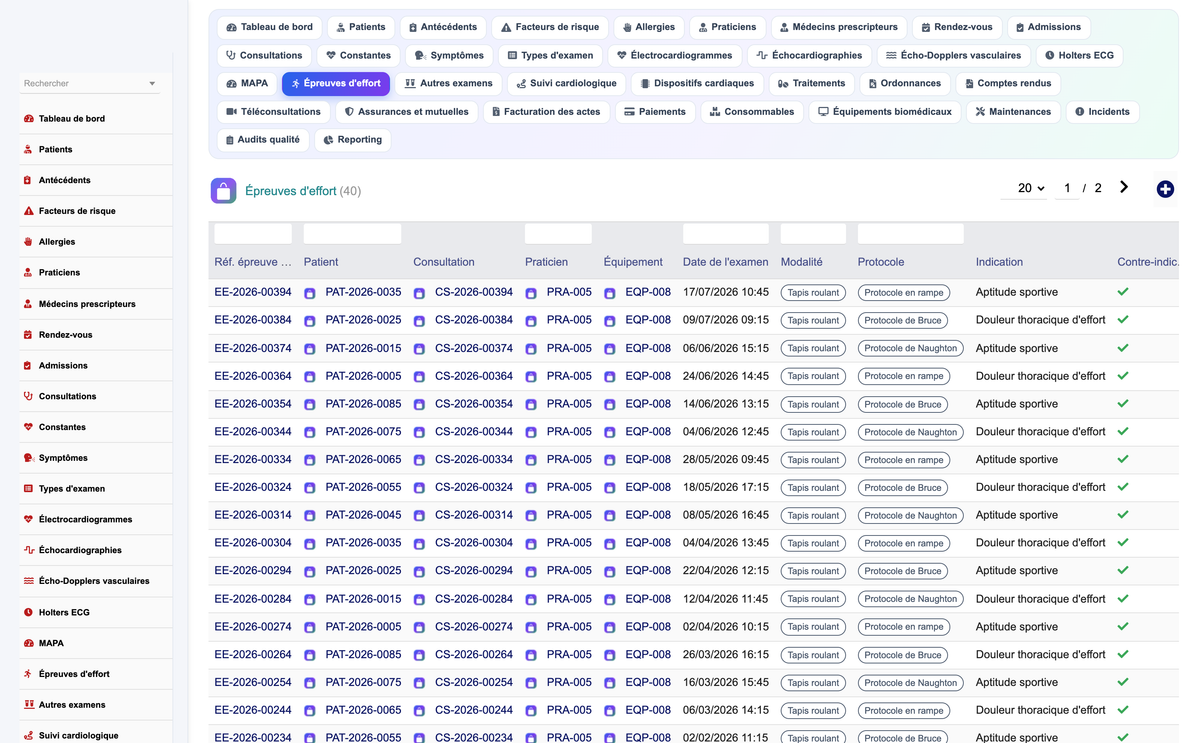This screenshot has width=1200, height=743.
Task: Open record link EE-2026-00394
Action: (253, 292)
